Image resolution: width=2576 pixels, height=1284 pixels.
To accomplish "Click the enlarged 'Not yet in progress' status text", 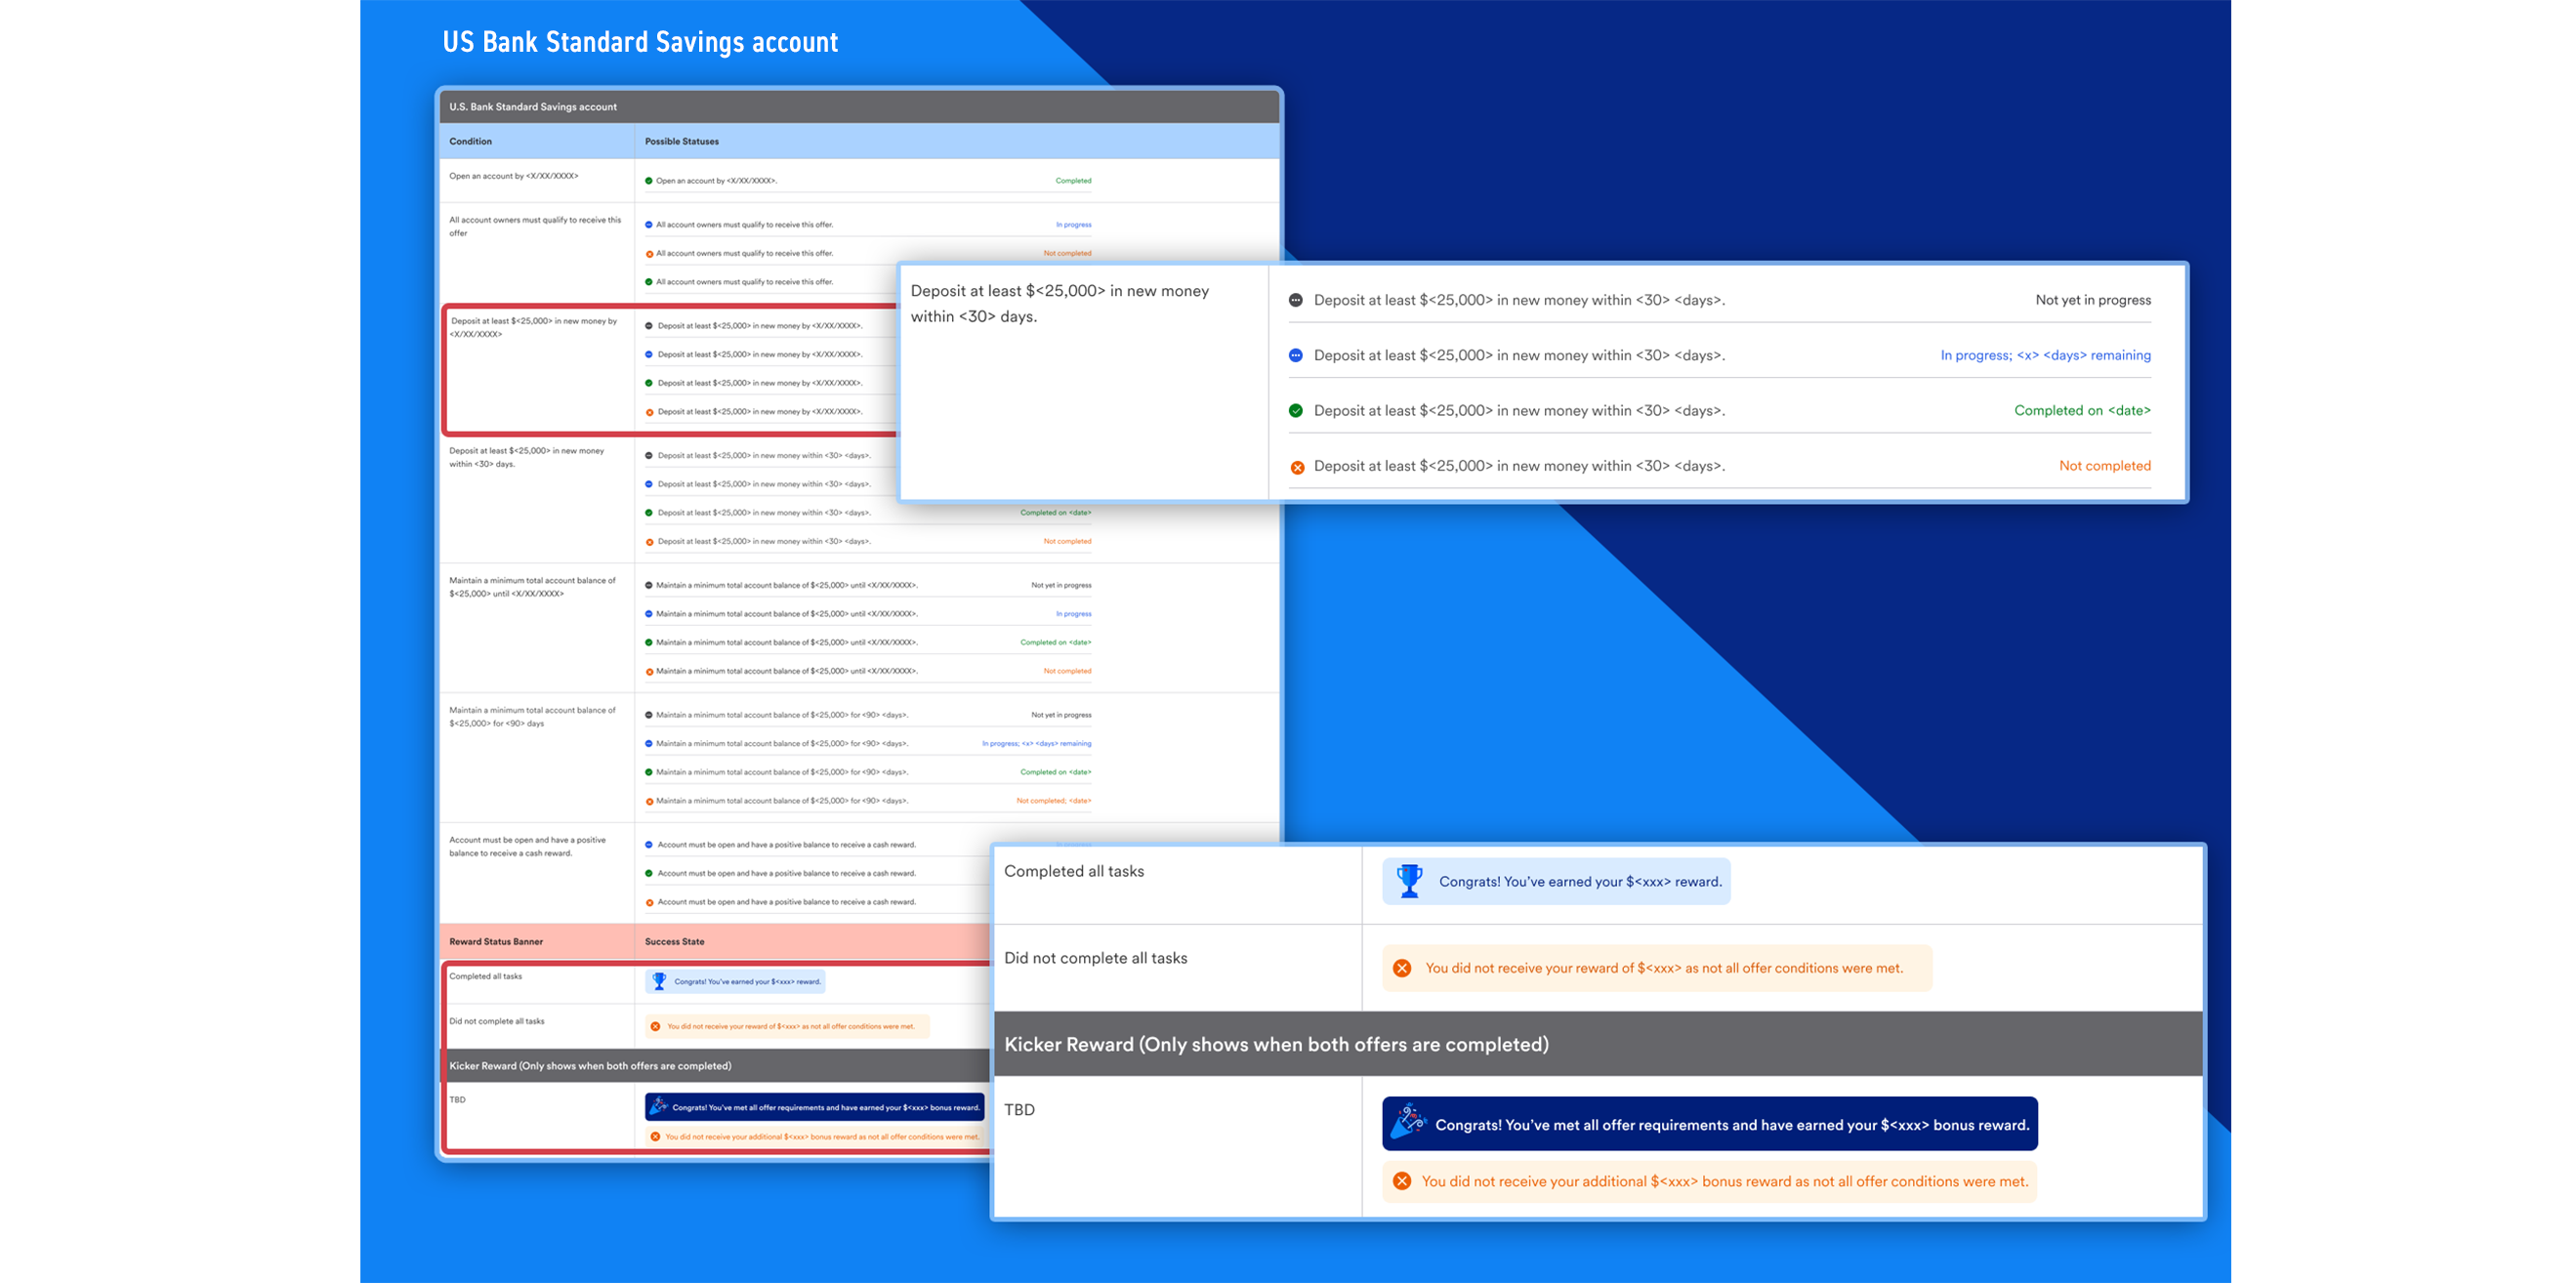I will 2093,300.
